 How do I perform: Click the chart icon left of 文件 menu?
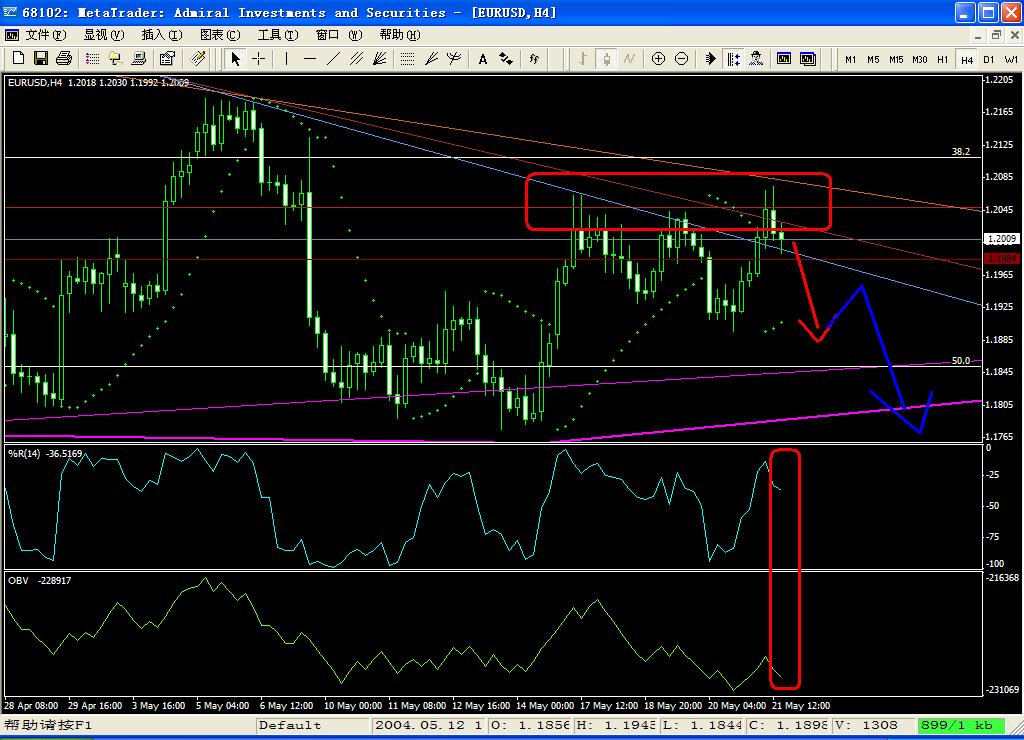[x=12, y=35]
